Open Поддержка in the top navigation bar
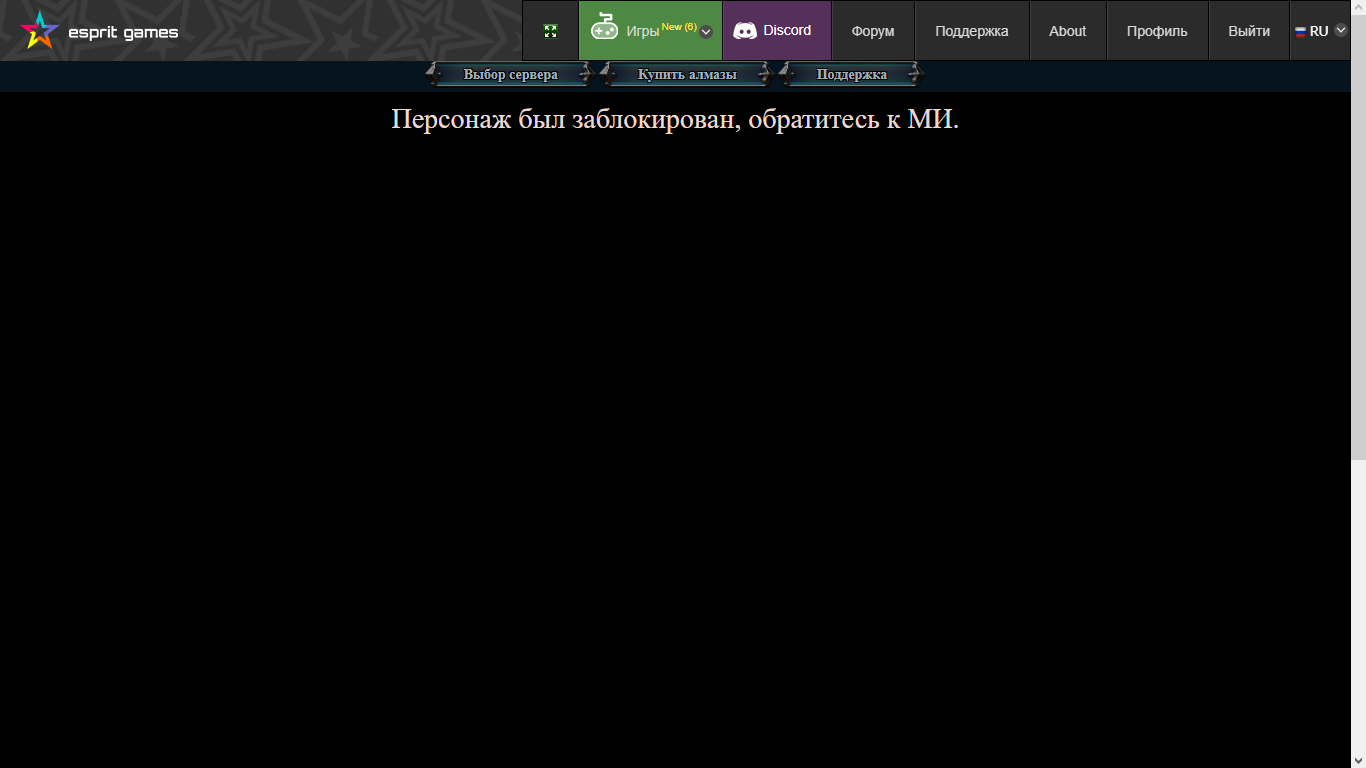Image resolution: width=1366 pixels, height=768 pixels. pyautogui.click(x=972, y=31)
